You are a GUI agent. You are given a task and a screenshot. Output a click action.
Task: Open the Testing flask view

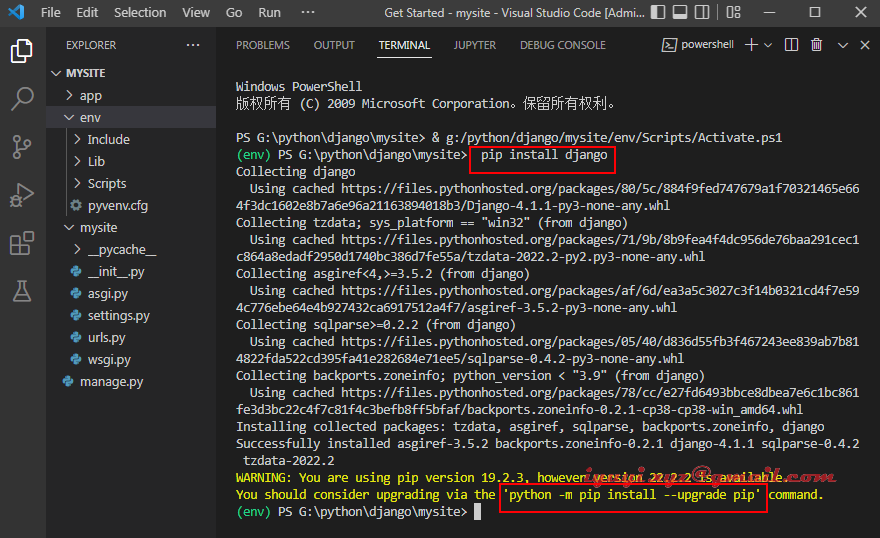pyautogui.click(x=22, y=291)
